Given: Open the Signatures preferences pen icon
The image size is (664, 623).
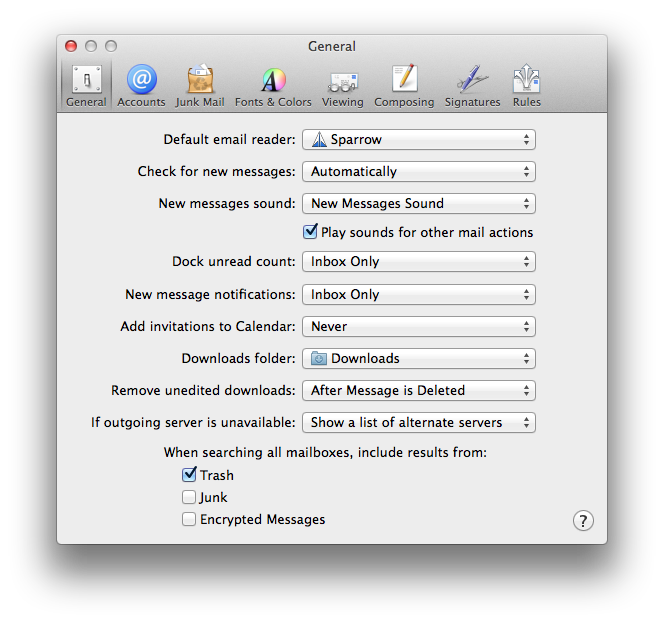Looking at the screenshot, I should (x=472, y=79).
